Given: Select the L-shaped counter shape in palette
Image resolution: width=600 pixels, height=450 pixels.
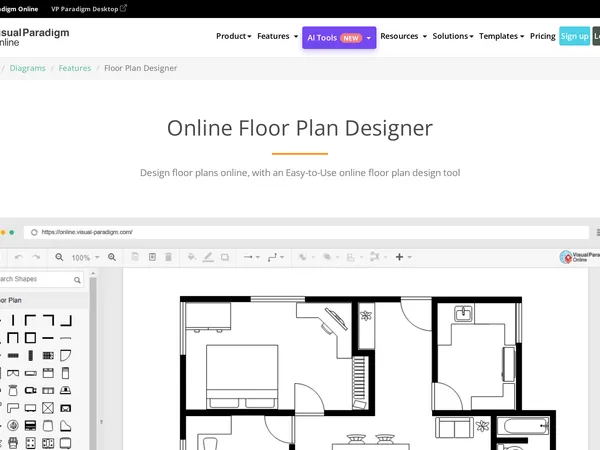Looking at the screenshot, I should point(13,408).
